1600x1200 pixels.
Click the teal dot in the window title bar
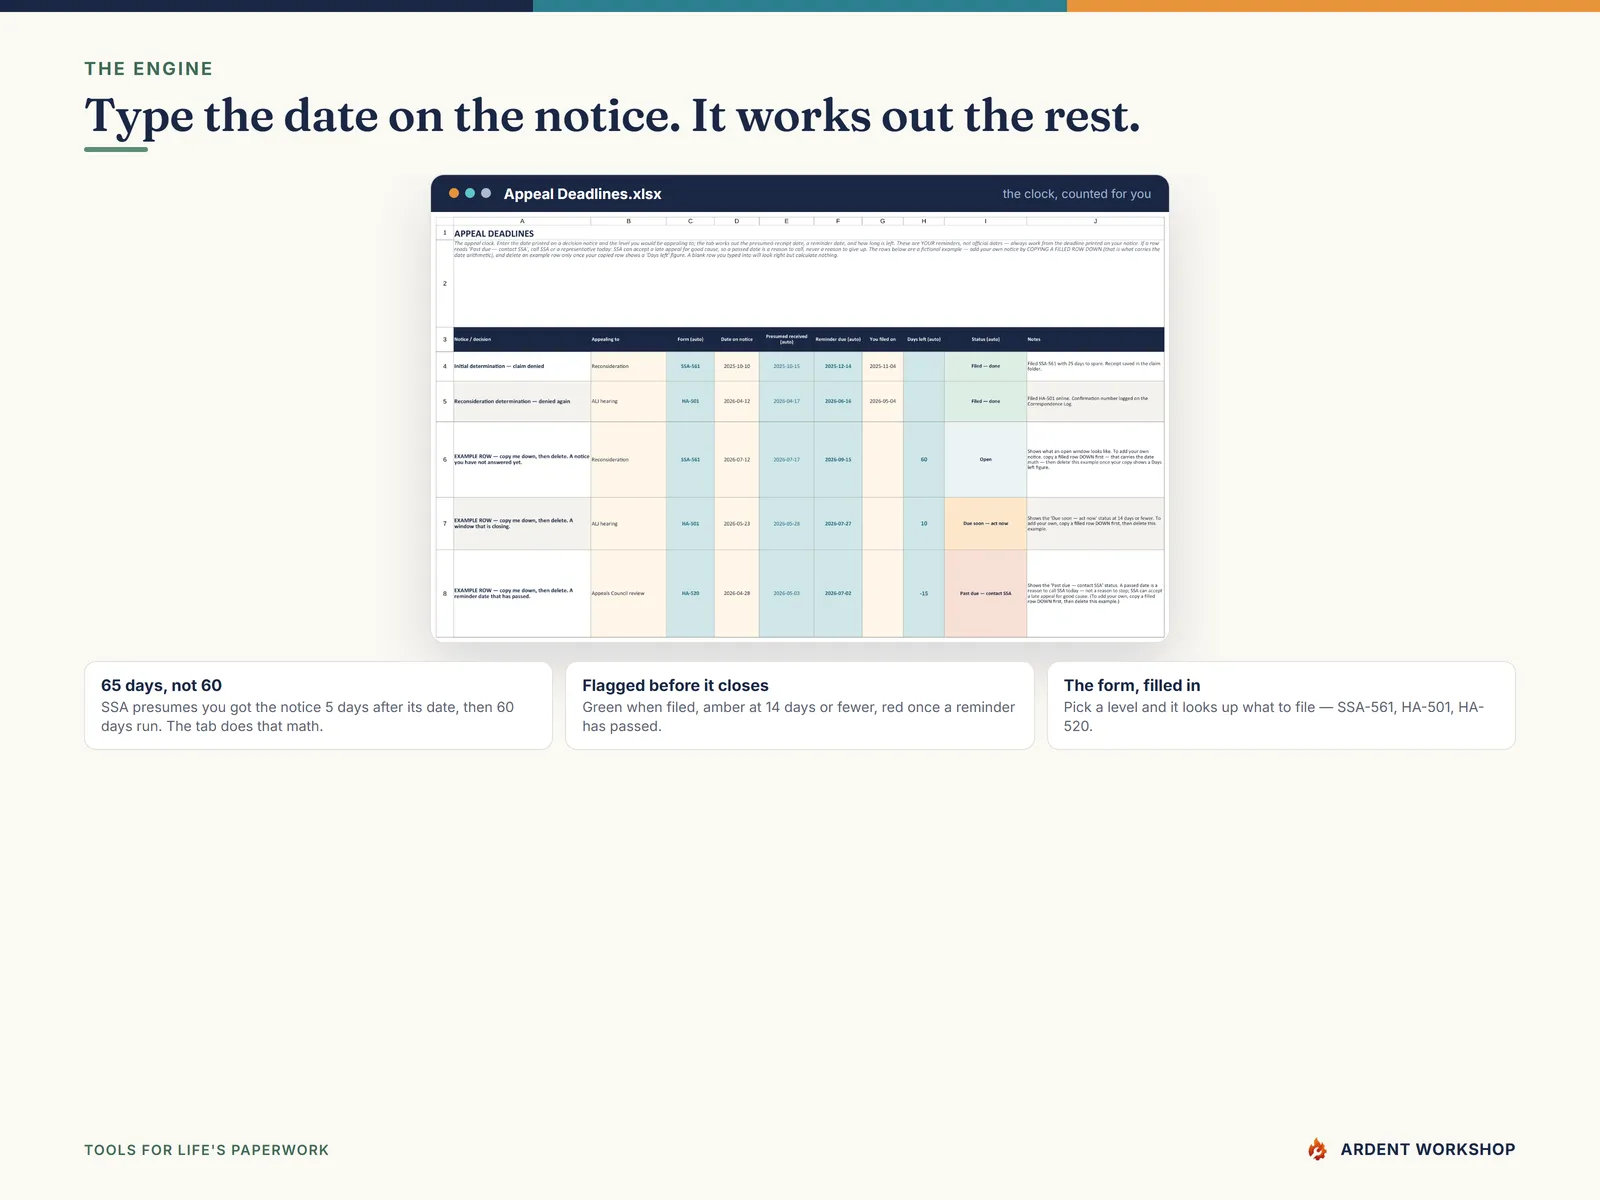(470, 193)
